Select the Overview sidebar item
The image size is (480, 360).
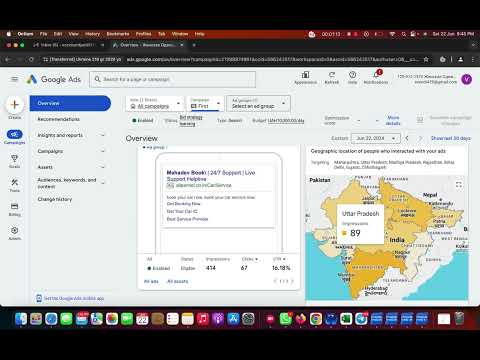(70, 103)
